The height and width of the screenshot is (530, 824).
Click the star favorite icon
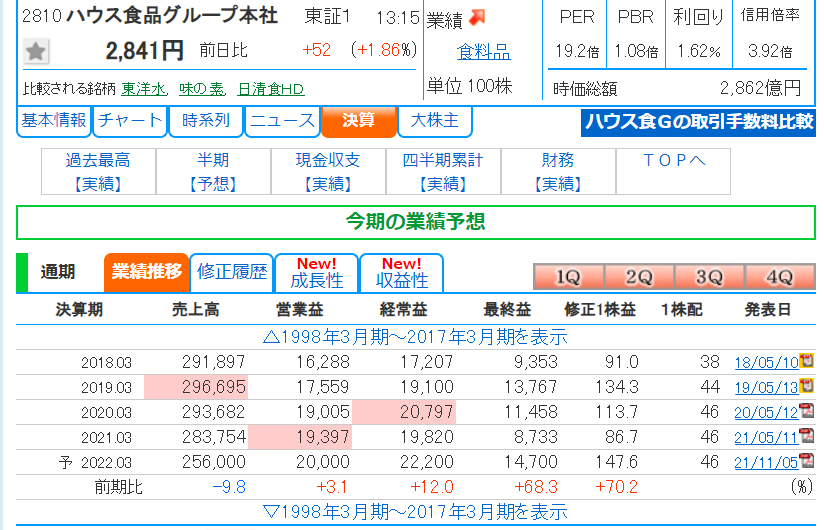(36, 51)
